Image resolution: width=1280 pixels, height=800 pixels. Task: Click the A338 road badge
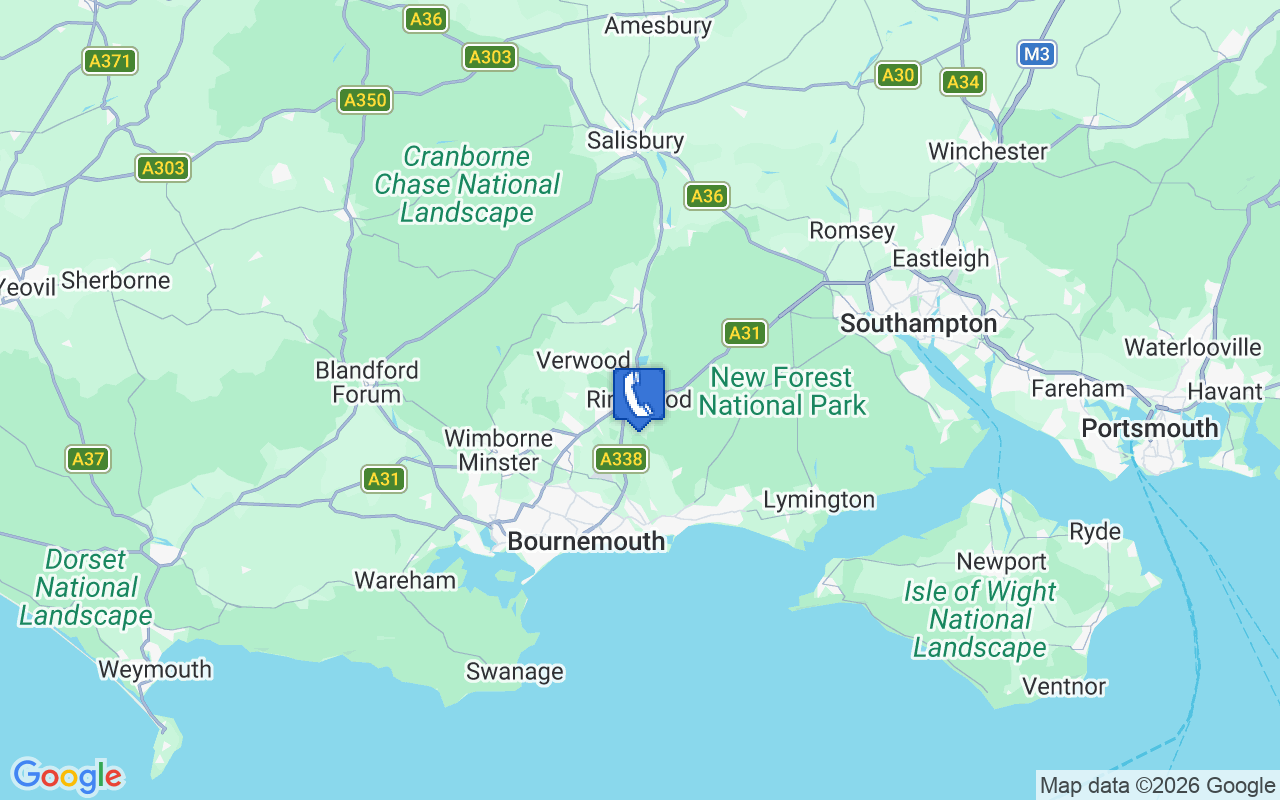point(621,459)
